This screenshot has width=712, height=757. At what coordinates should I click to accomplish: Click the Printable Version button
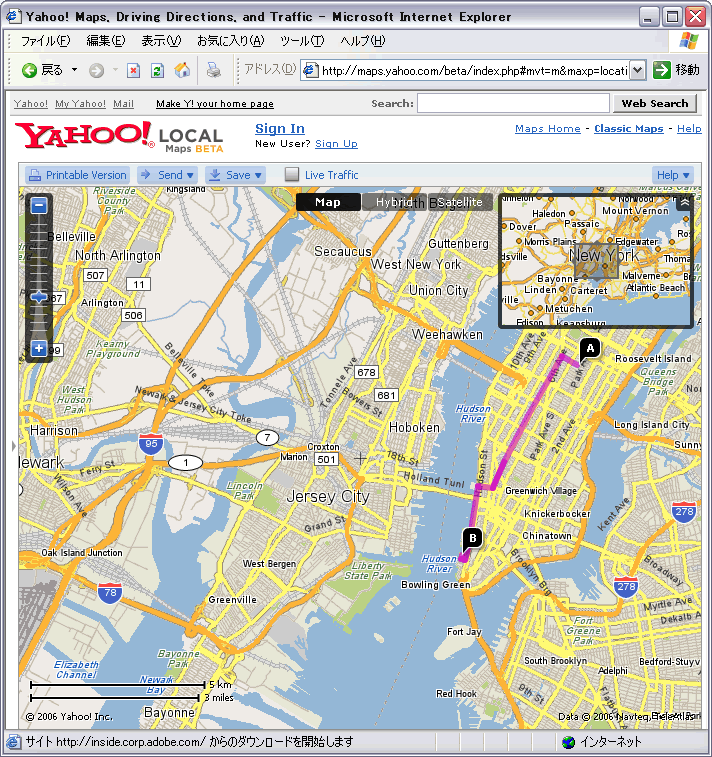[78, 175]
